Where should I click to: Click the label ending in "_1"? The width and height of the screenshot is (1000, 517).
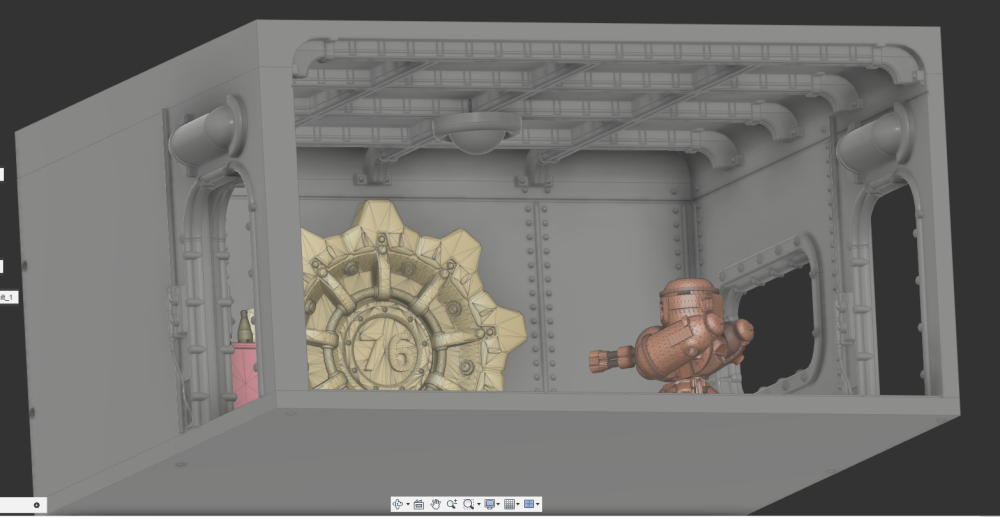click(x=8, y=297)
